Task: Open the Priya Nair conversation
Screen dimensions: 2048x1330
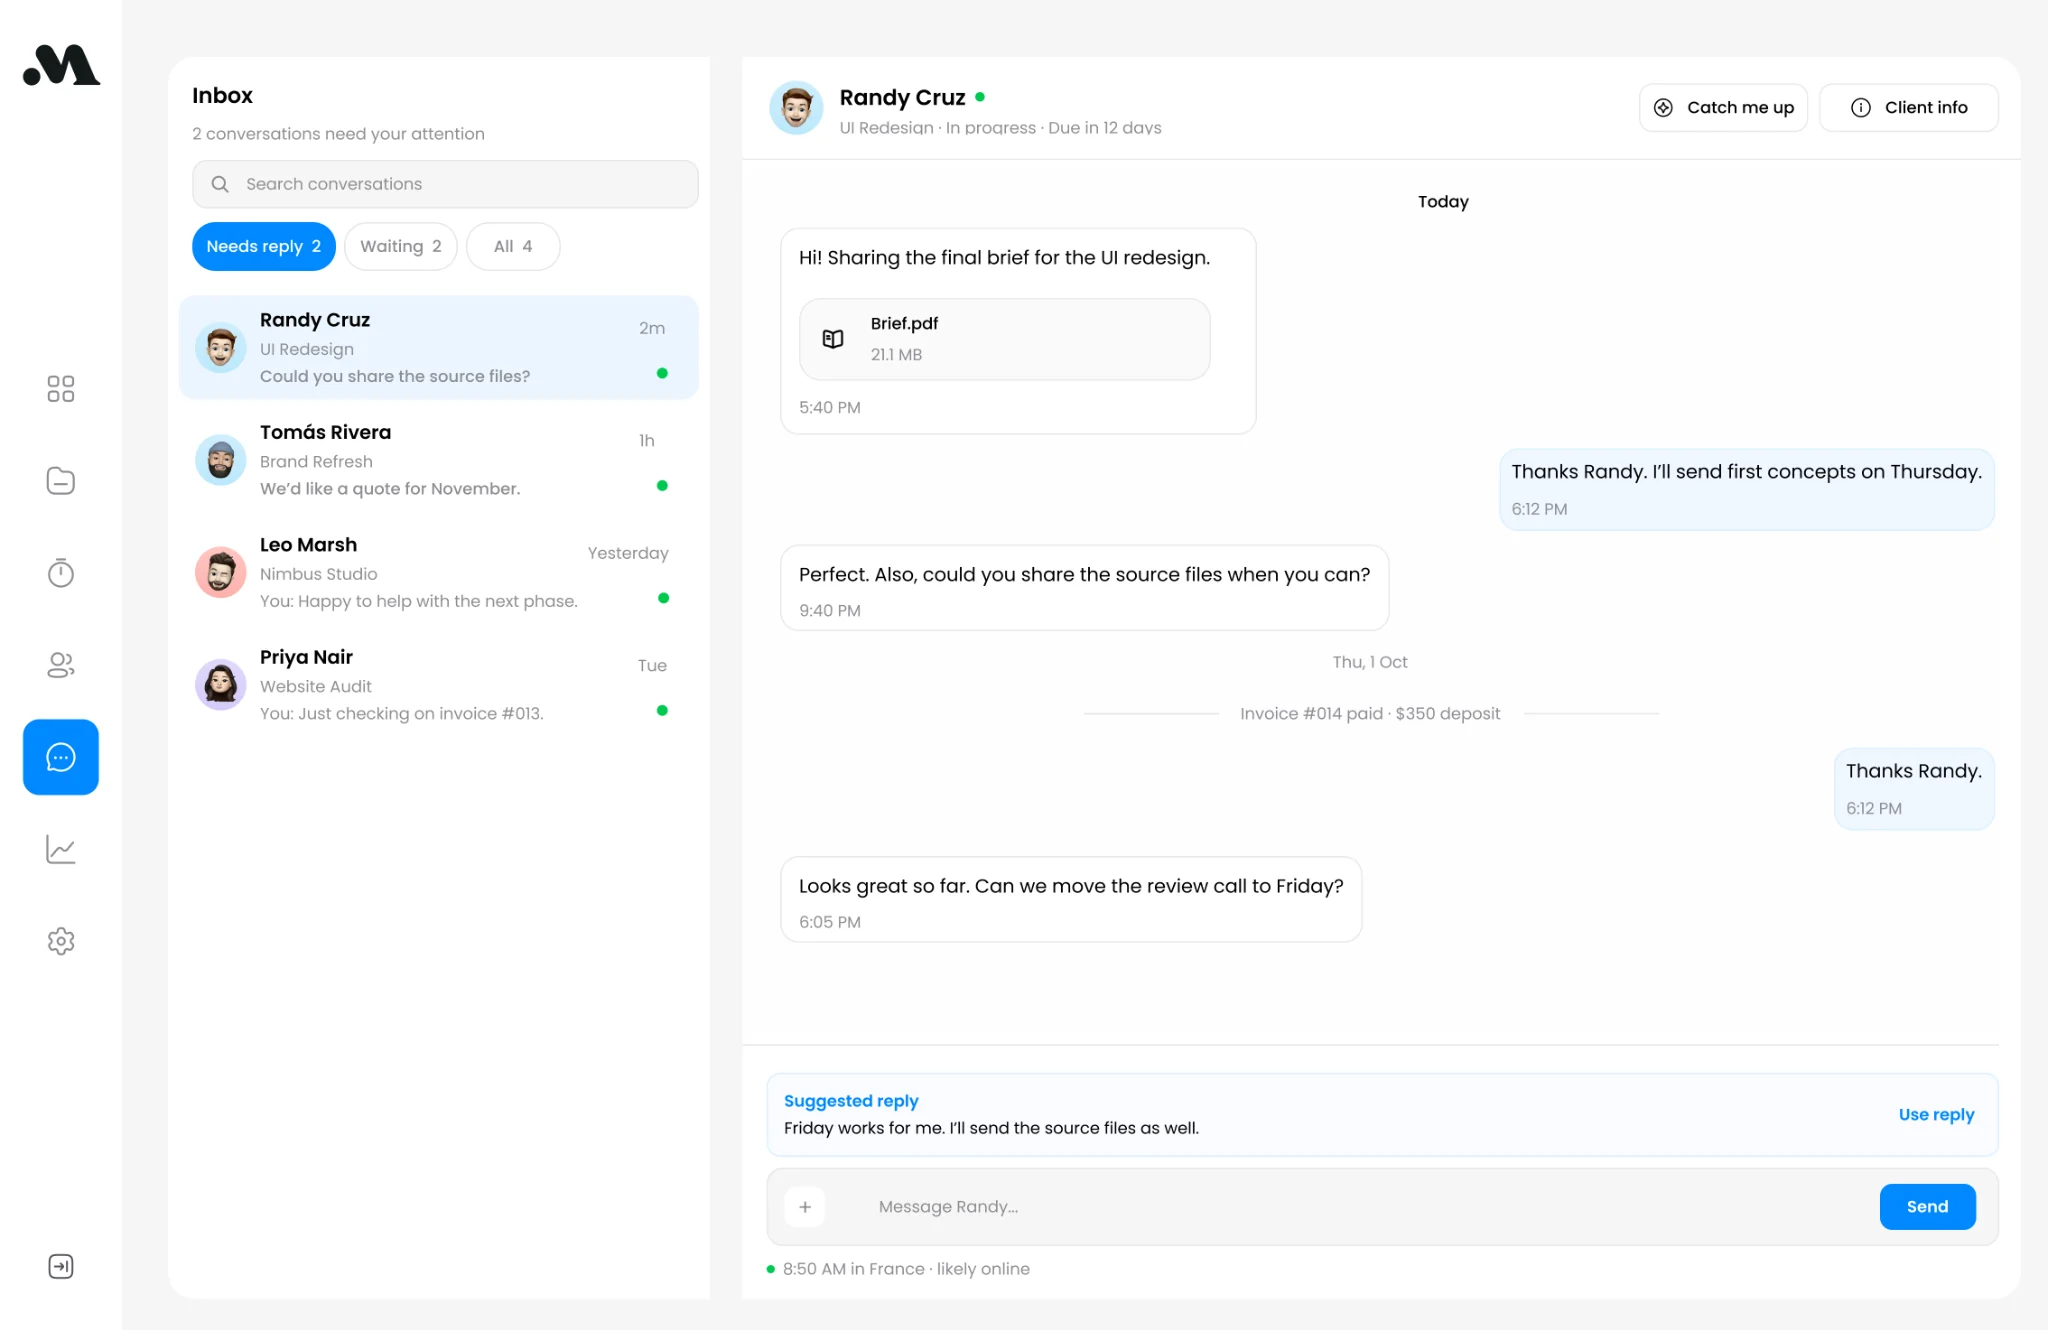Action: point(439,685)
